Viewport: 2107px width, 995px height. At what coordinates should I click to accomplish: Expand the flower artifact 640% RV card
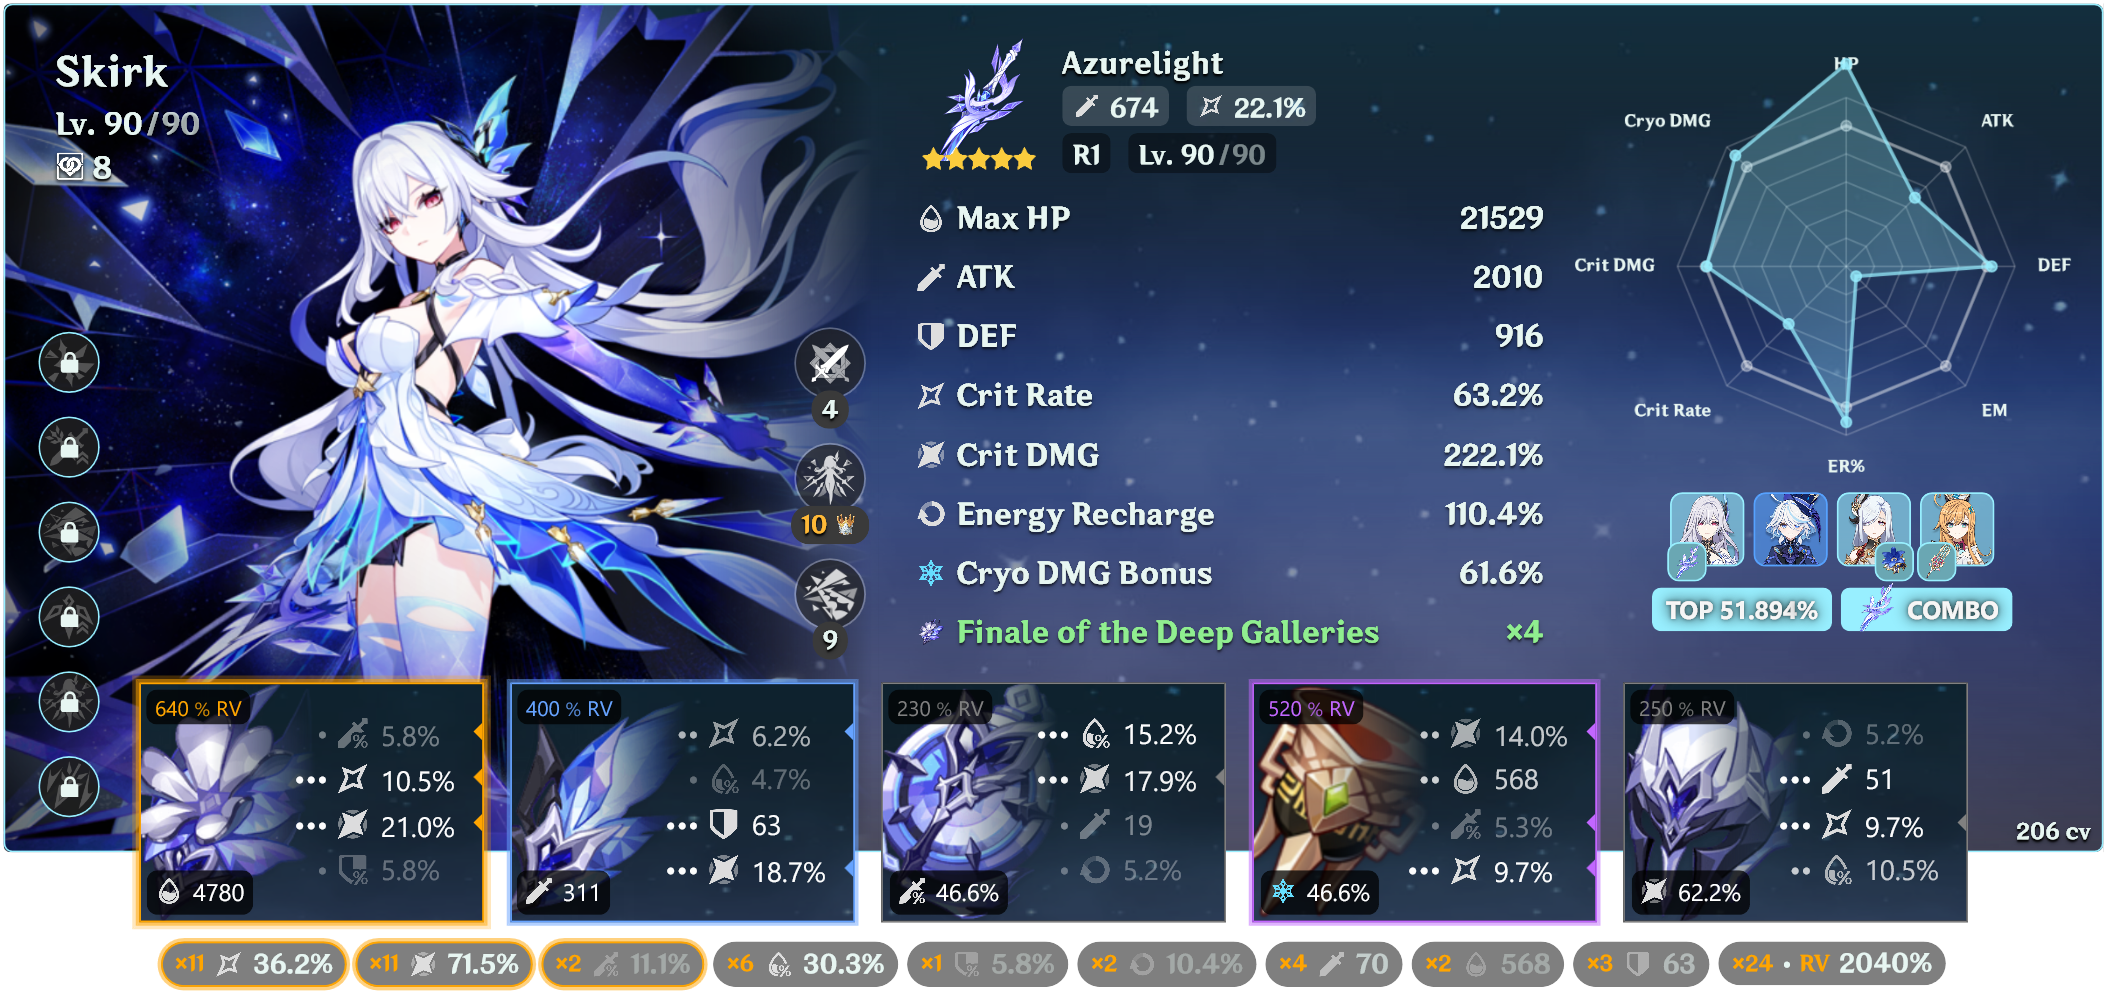click(x=311, y=802)
